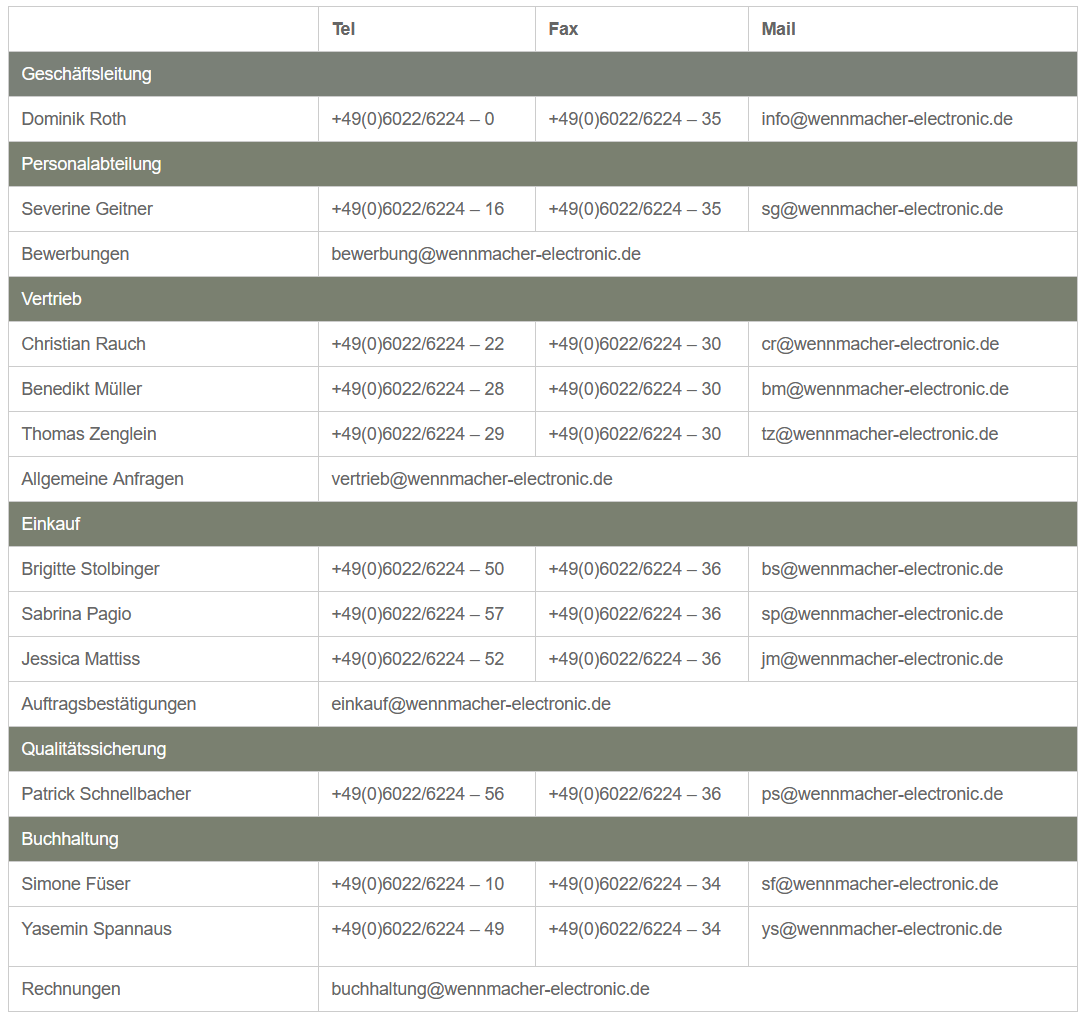Open the buchhaltung@wennmacher-electronic.de address

pyautogui.click(x=490, y=989)
